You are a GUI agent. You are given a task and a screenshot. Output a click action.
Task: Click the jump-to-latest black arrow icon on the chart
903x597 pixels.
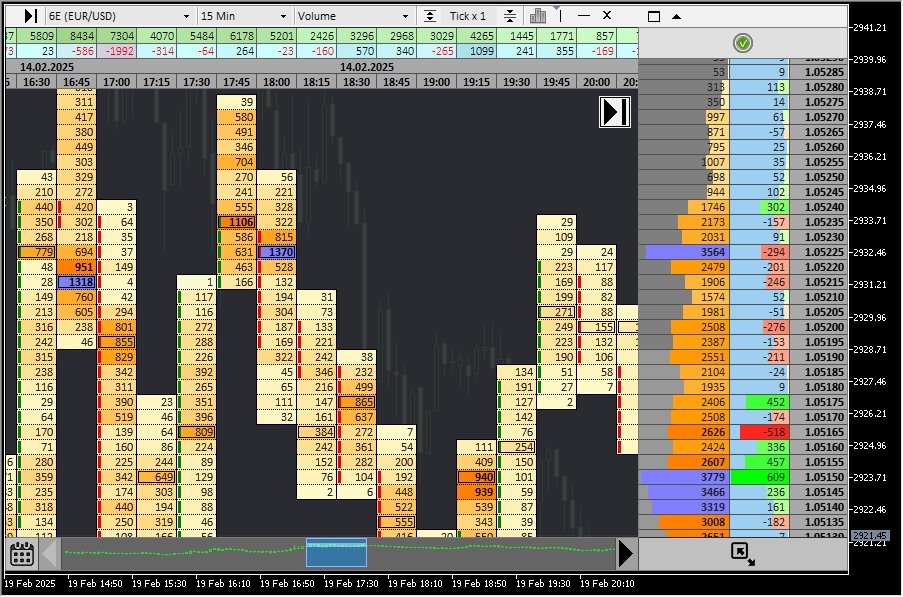point(614,111)
